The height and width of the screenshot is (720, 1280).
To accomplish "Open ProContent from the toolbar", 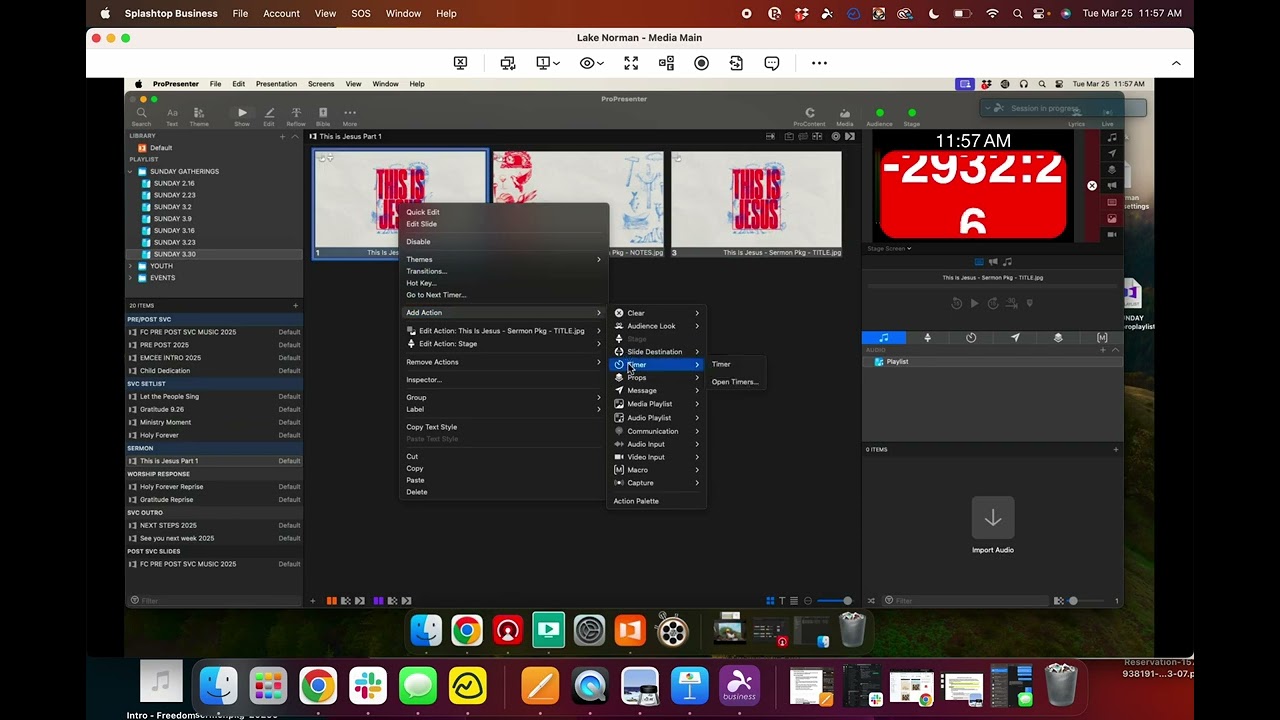I will click(809, 116).
